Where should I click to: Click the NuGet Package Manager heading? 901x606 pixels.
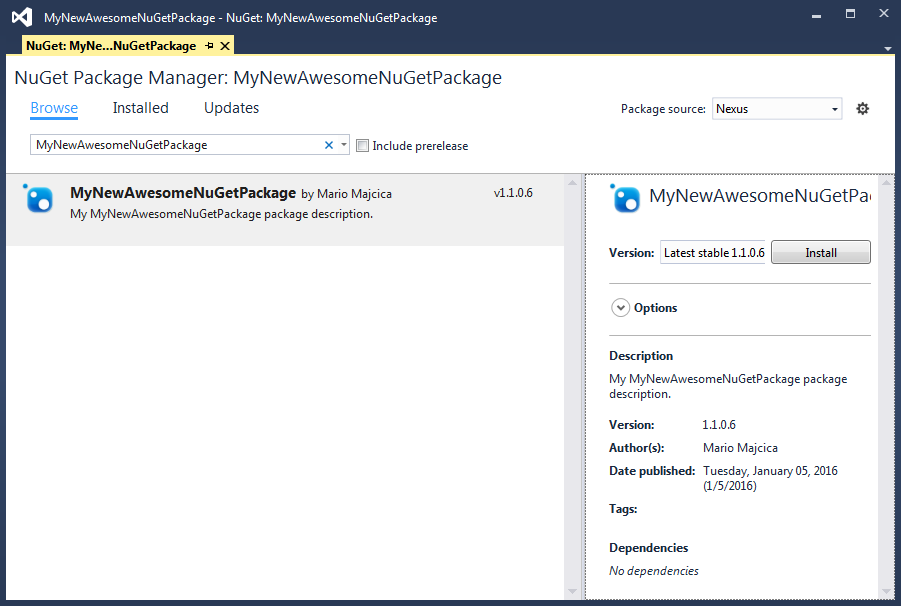(x=258, y=78)
